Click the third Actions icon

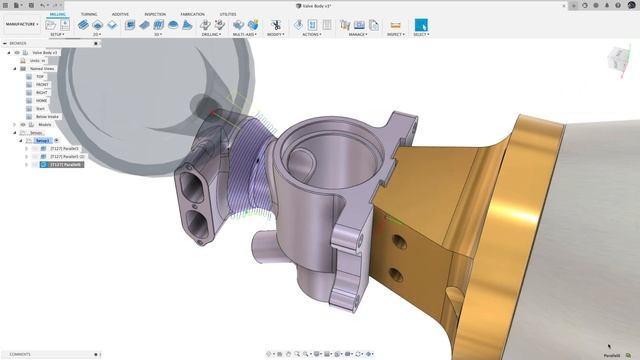coord(327,25)
